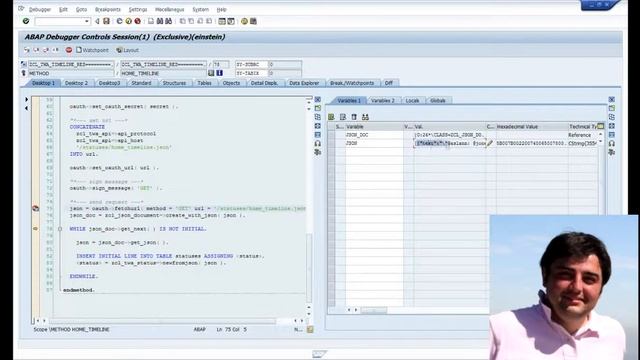Click the pencil edit icon in JSON row

click(490, 143)
